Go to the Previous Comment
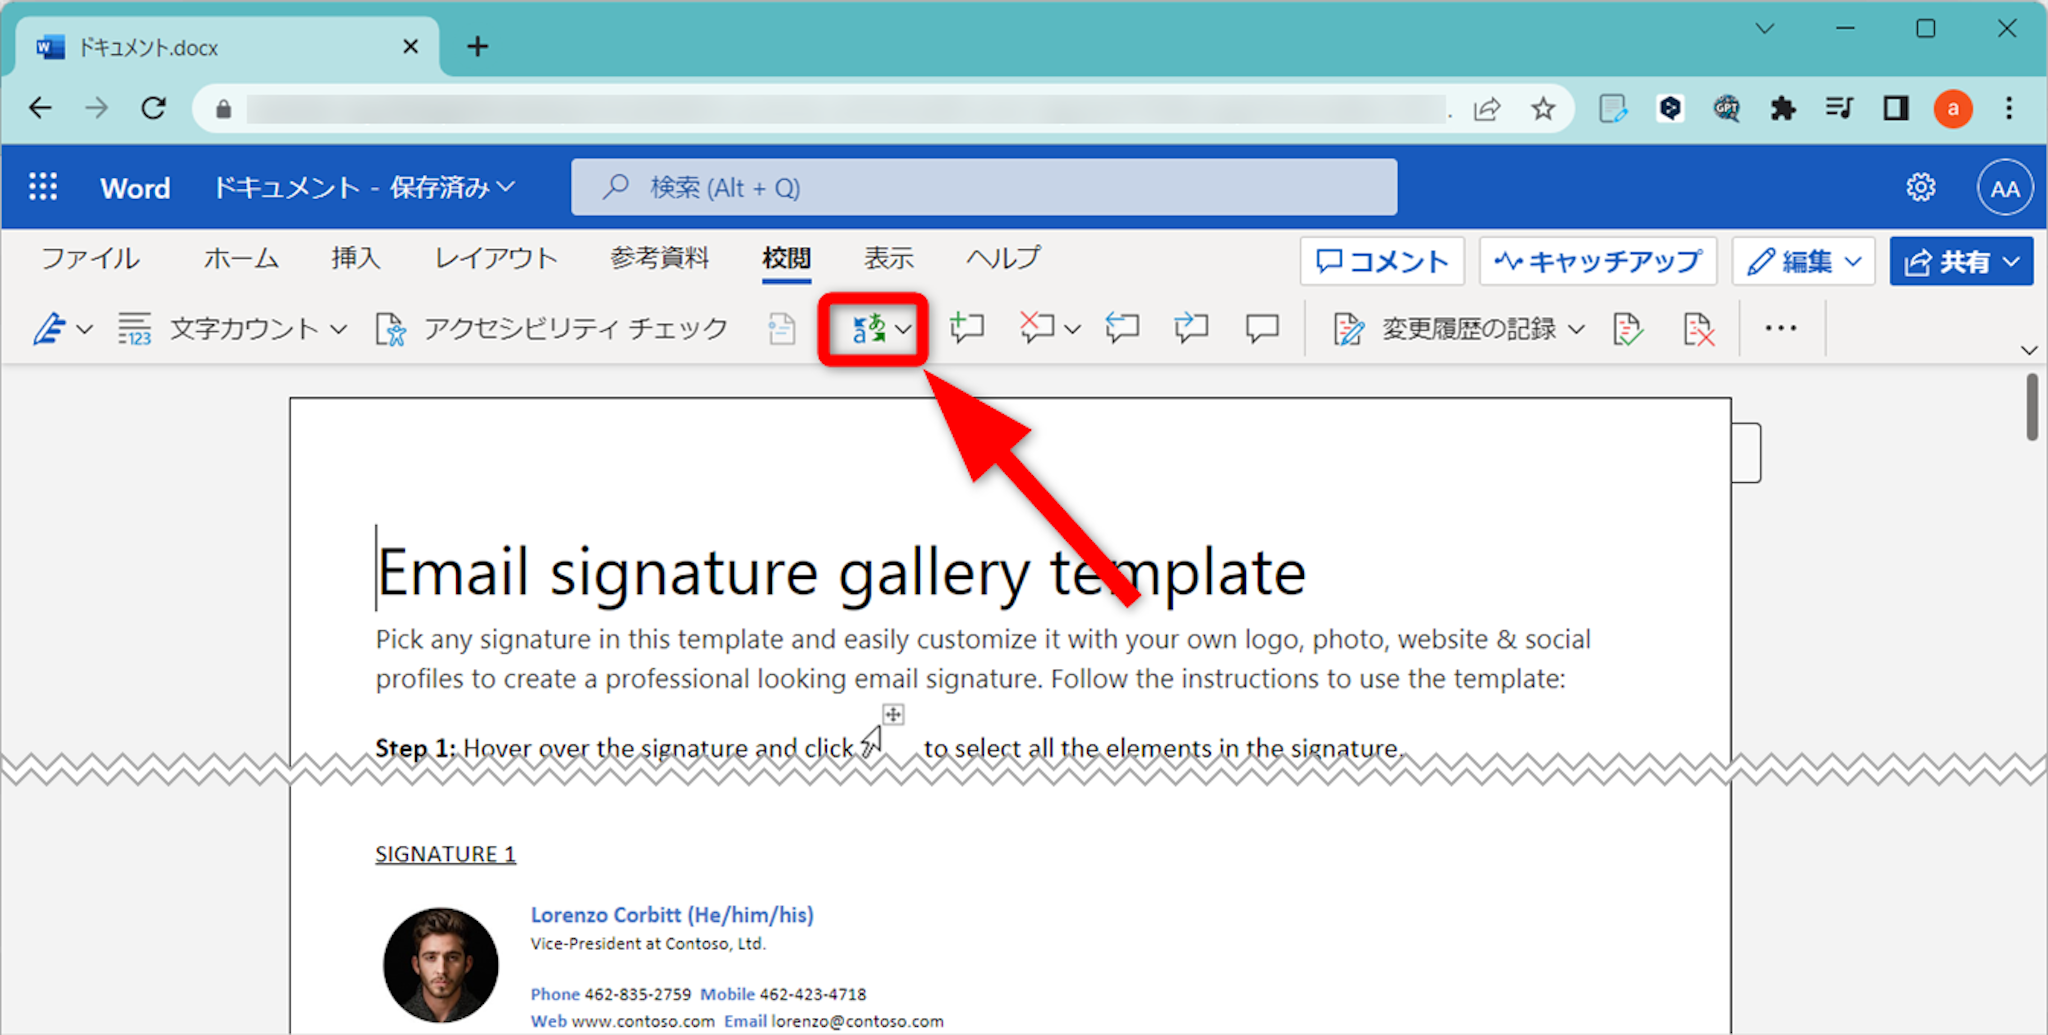Viewport: 2048px width, 1035px height. pos(1122,328)
